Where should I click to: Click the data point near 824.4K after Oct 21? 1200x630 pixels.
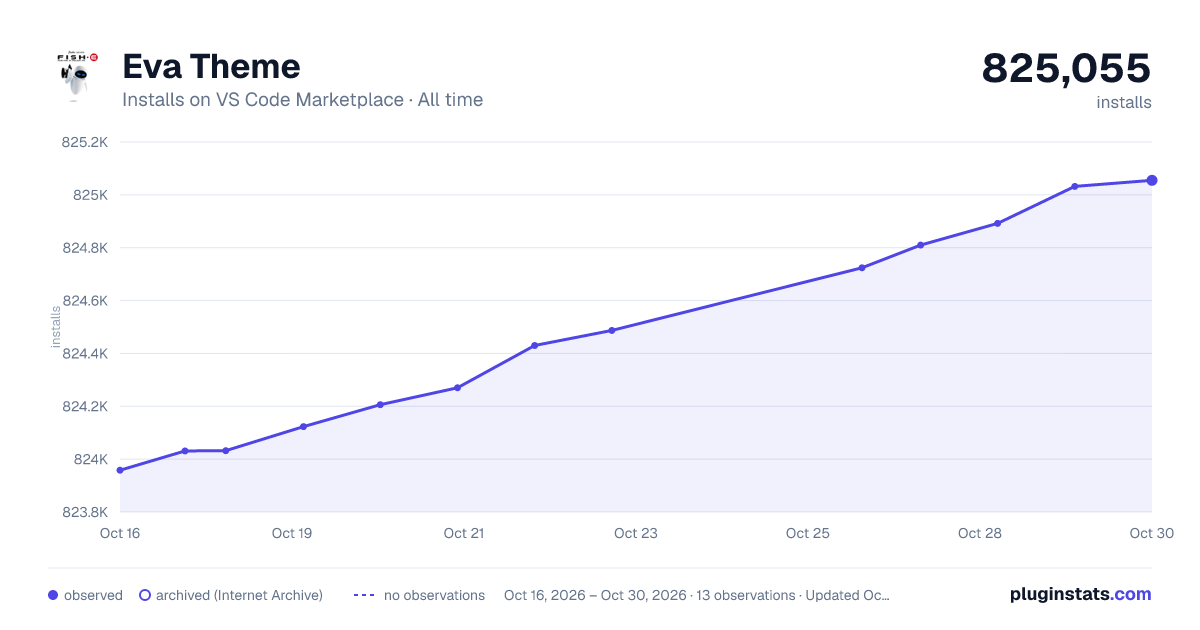coord(535,345)
